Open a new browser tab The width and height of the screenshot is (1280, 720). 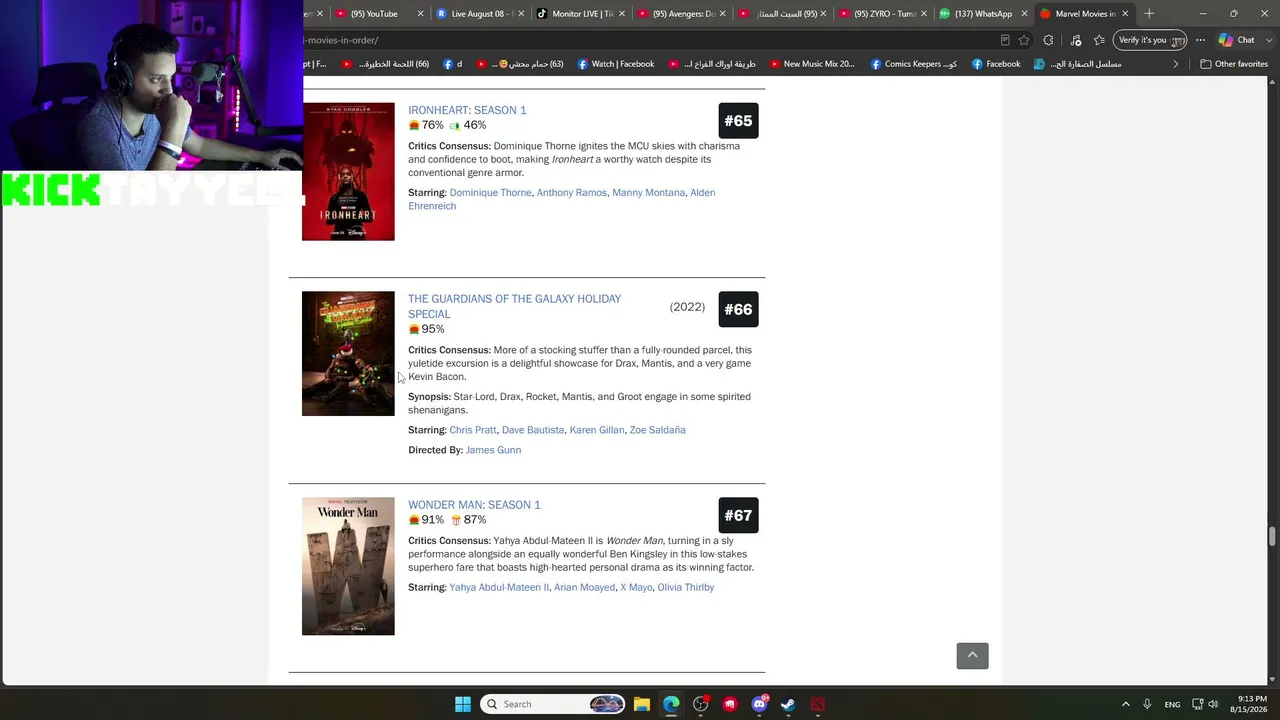1149,13
